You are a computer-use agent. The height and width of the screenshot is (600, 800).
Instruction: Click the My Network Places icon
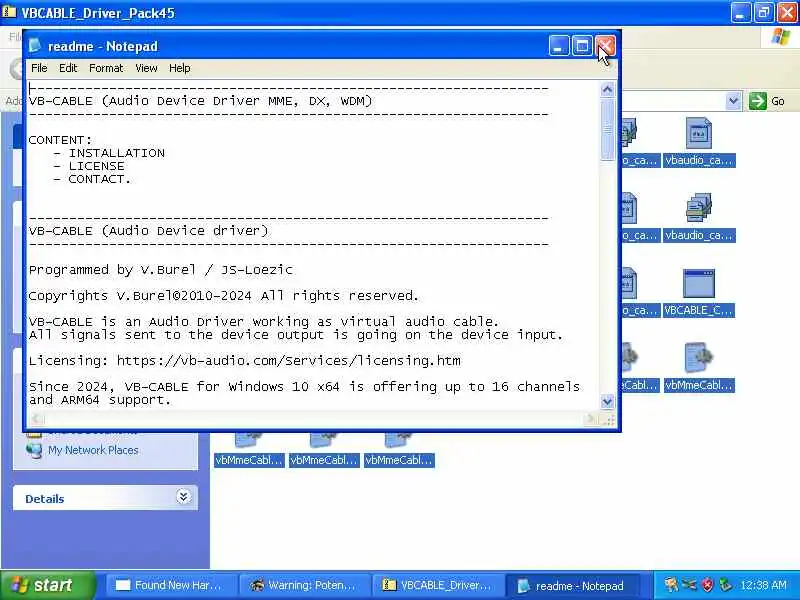pyautogui.click(x=34, y=451)
